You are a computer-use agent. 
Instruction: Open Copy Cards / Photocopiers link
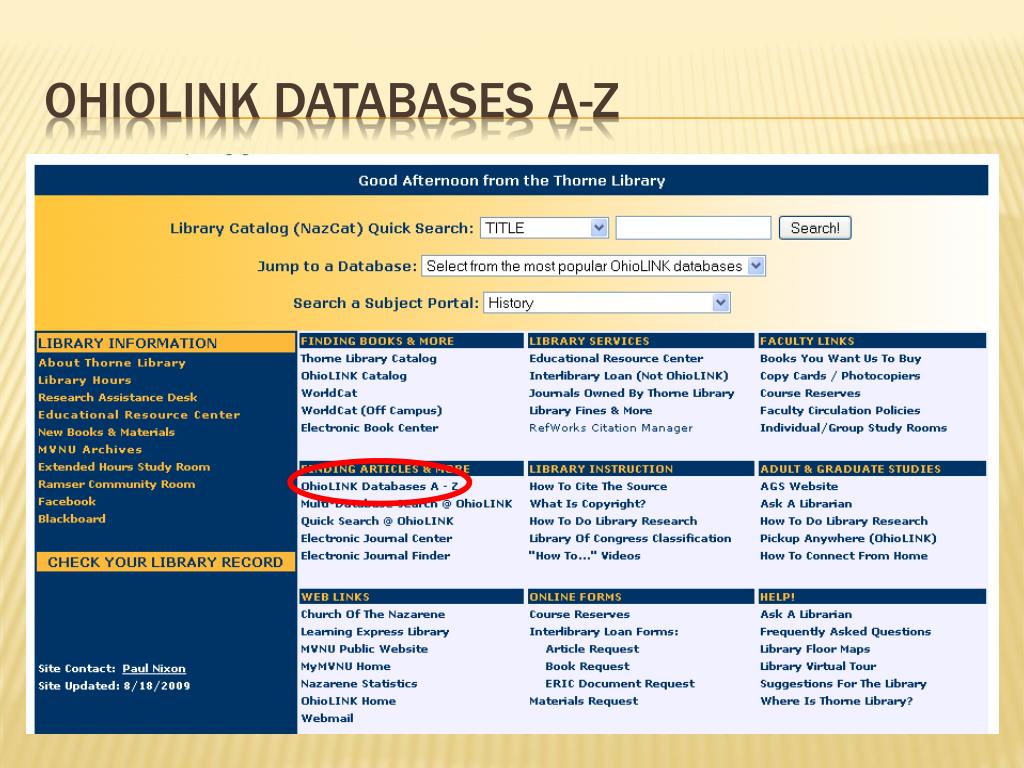840,376
